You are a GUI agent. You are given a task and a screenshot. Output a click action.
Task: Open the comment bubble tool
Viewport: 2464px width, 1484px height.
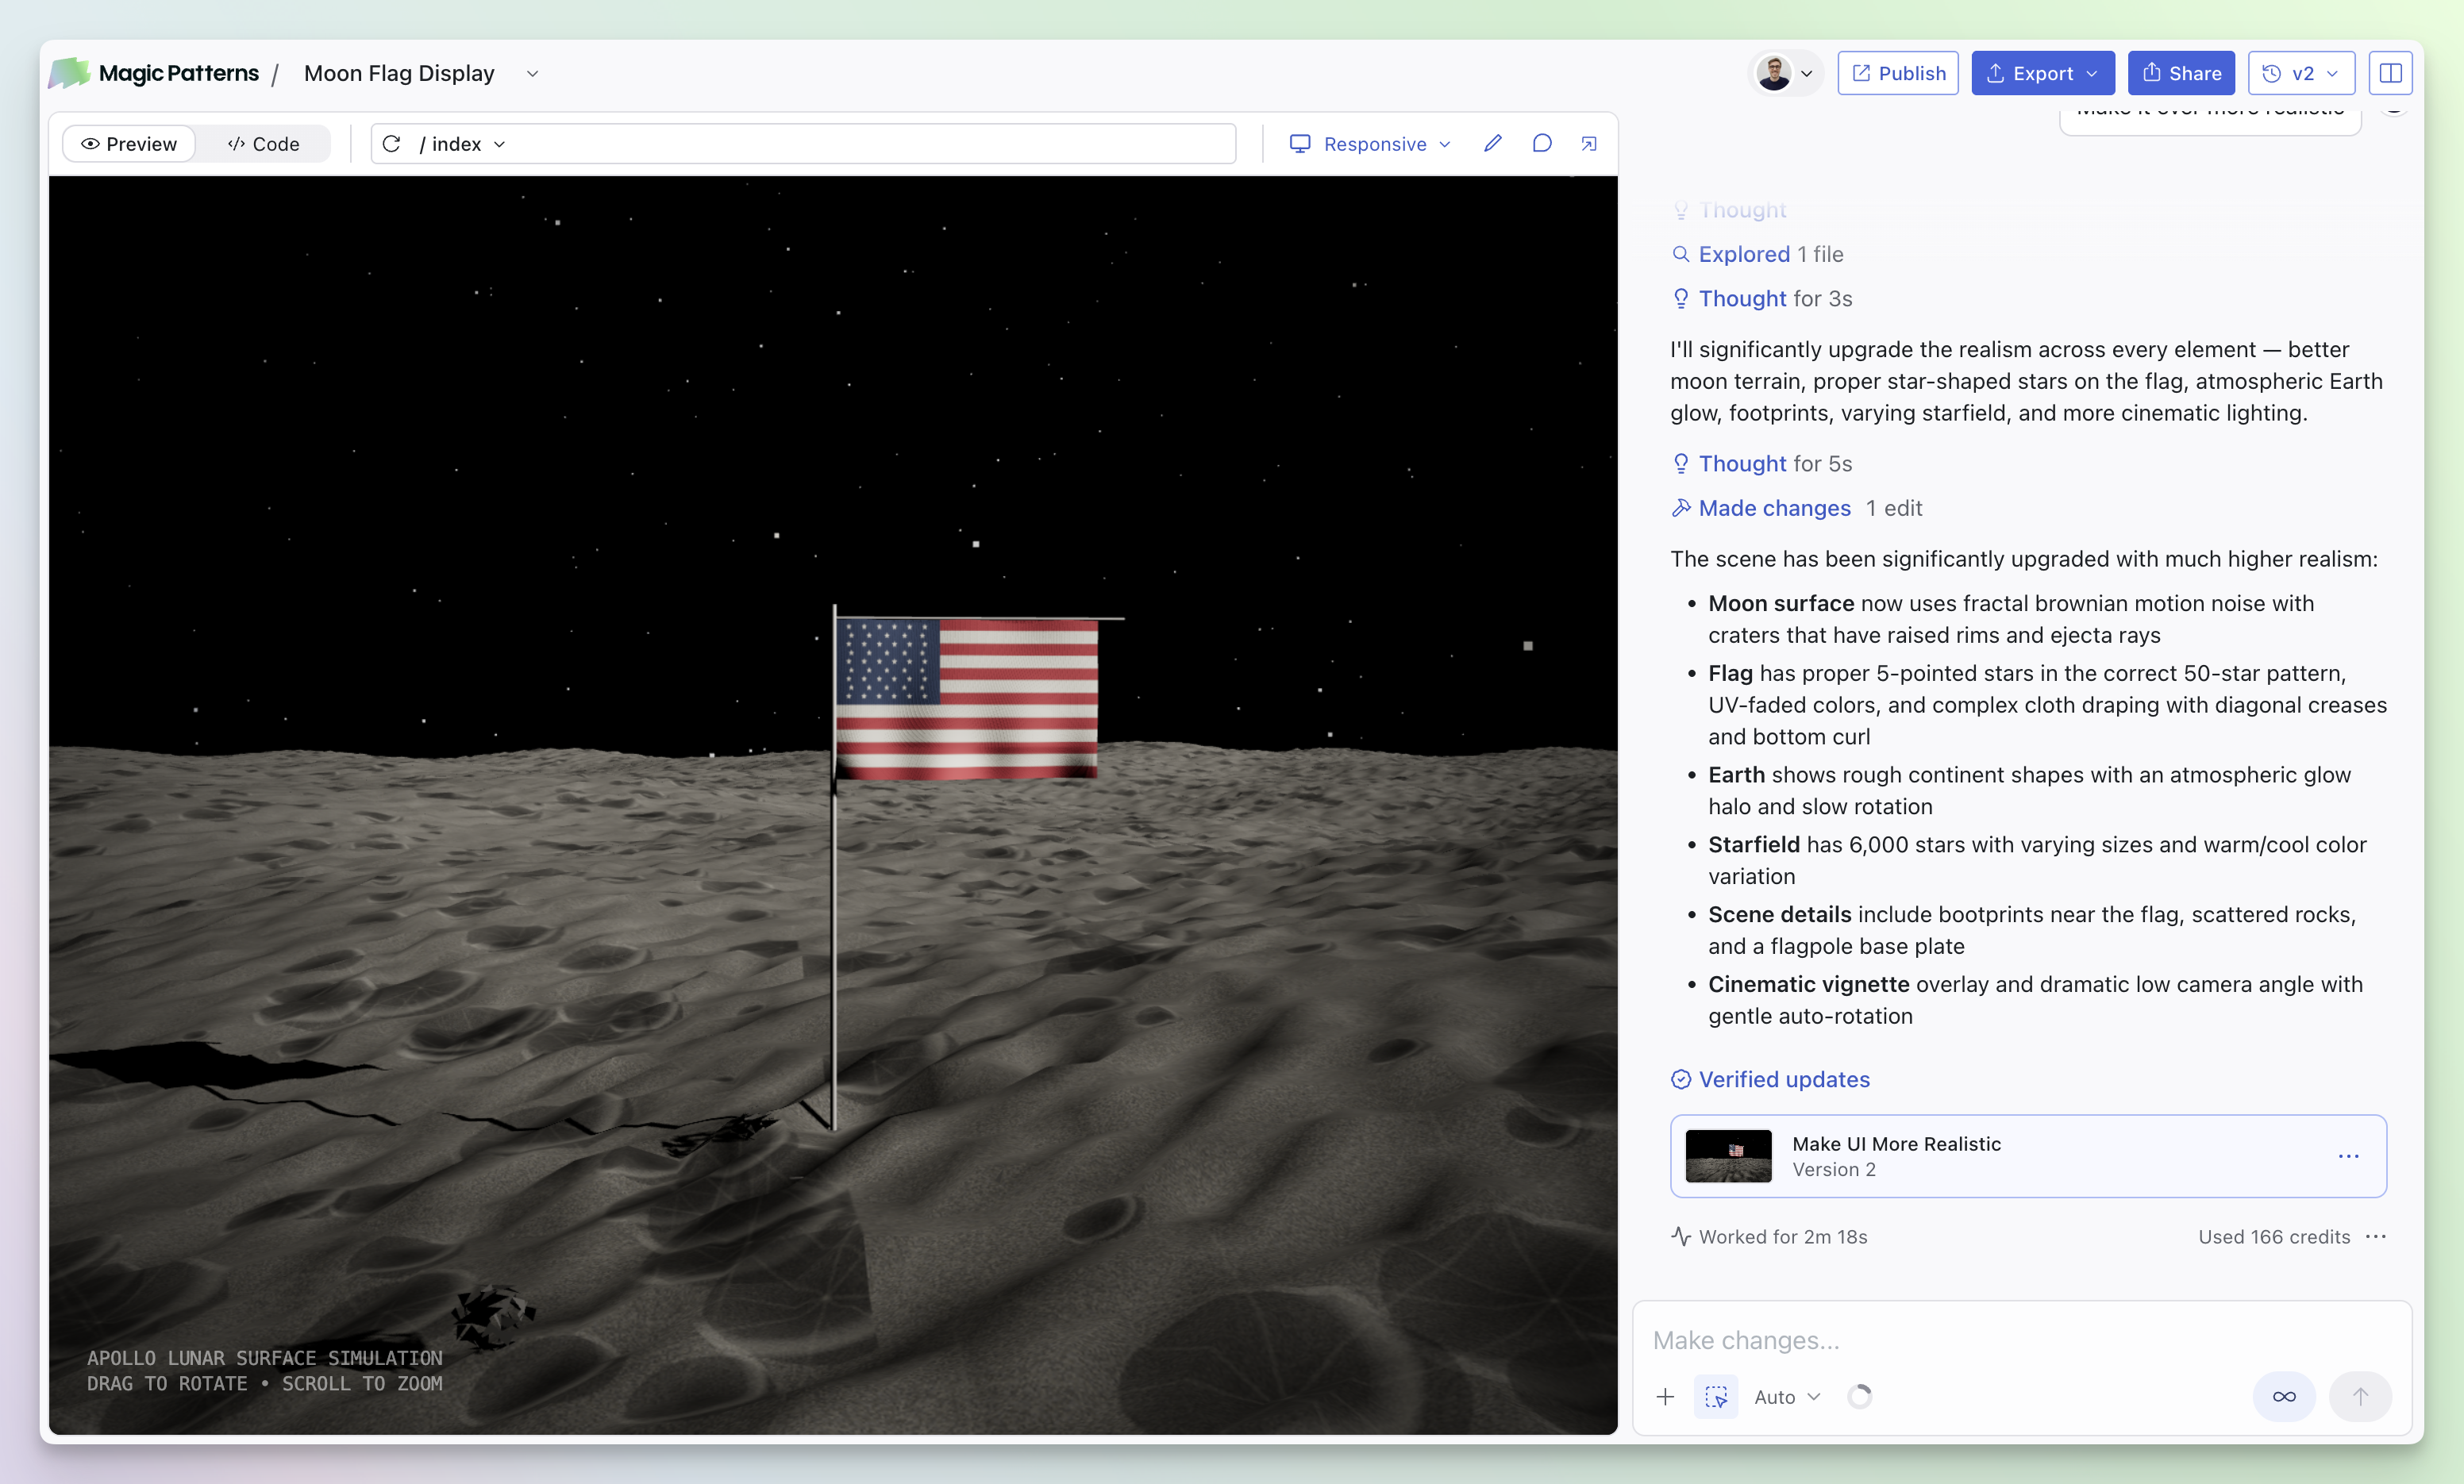[1542, 144]
